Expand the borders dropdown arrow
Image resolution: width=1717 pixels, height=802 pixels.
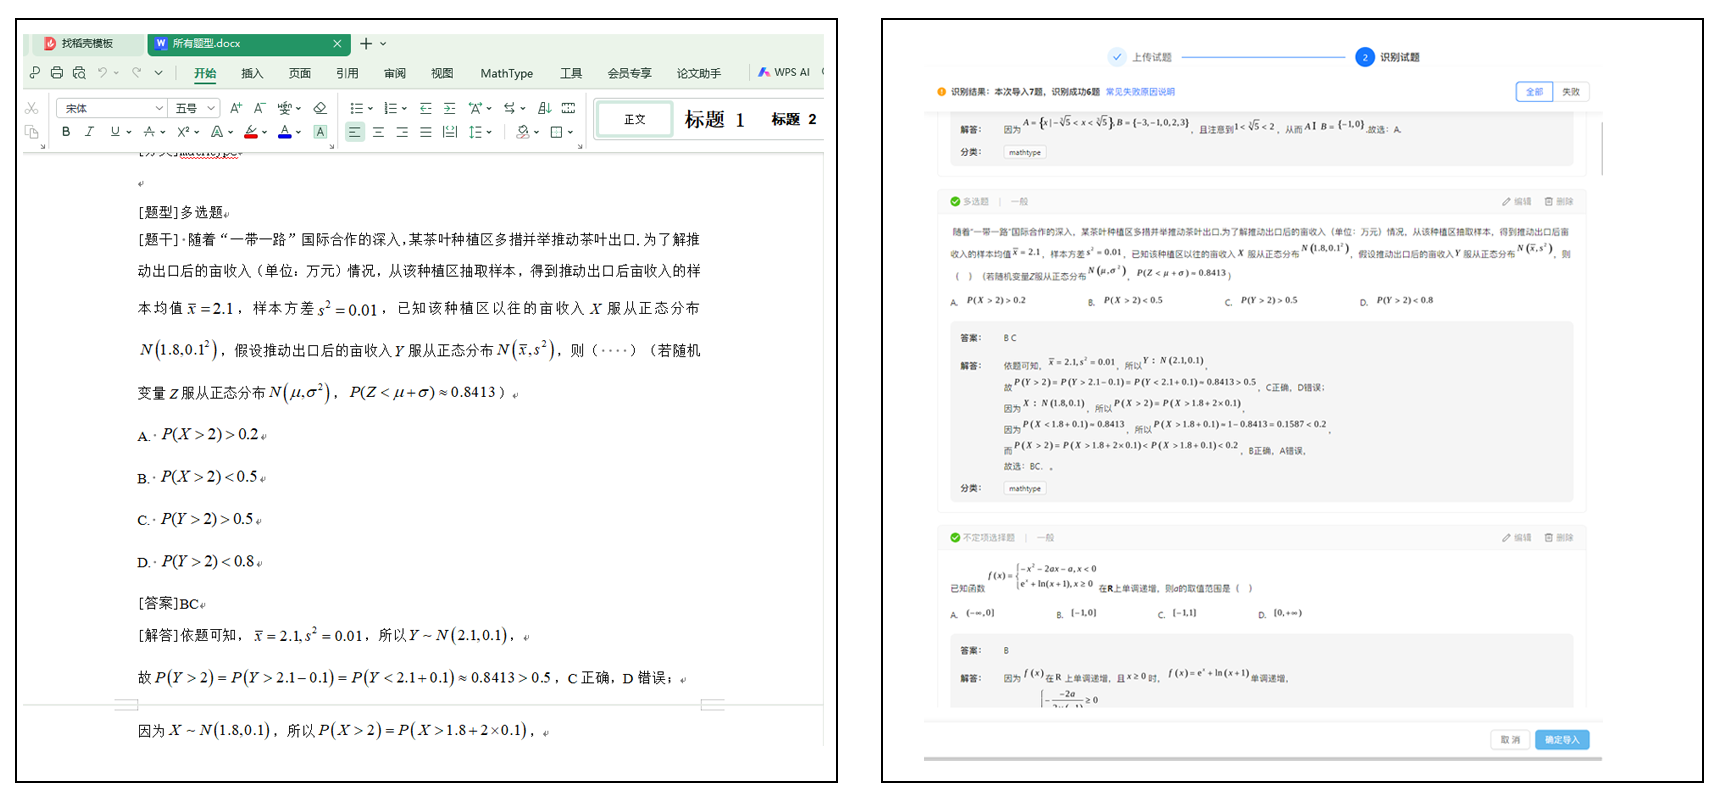[570, 133]
